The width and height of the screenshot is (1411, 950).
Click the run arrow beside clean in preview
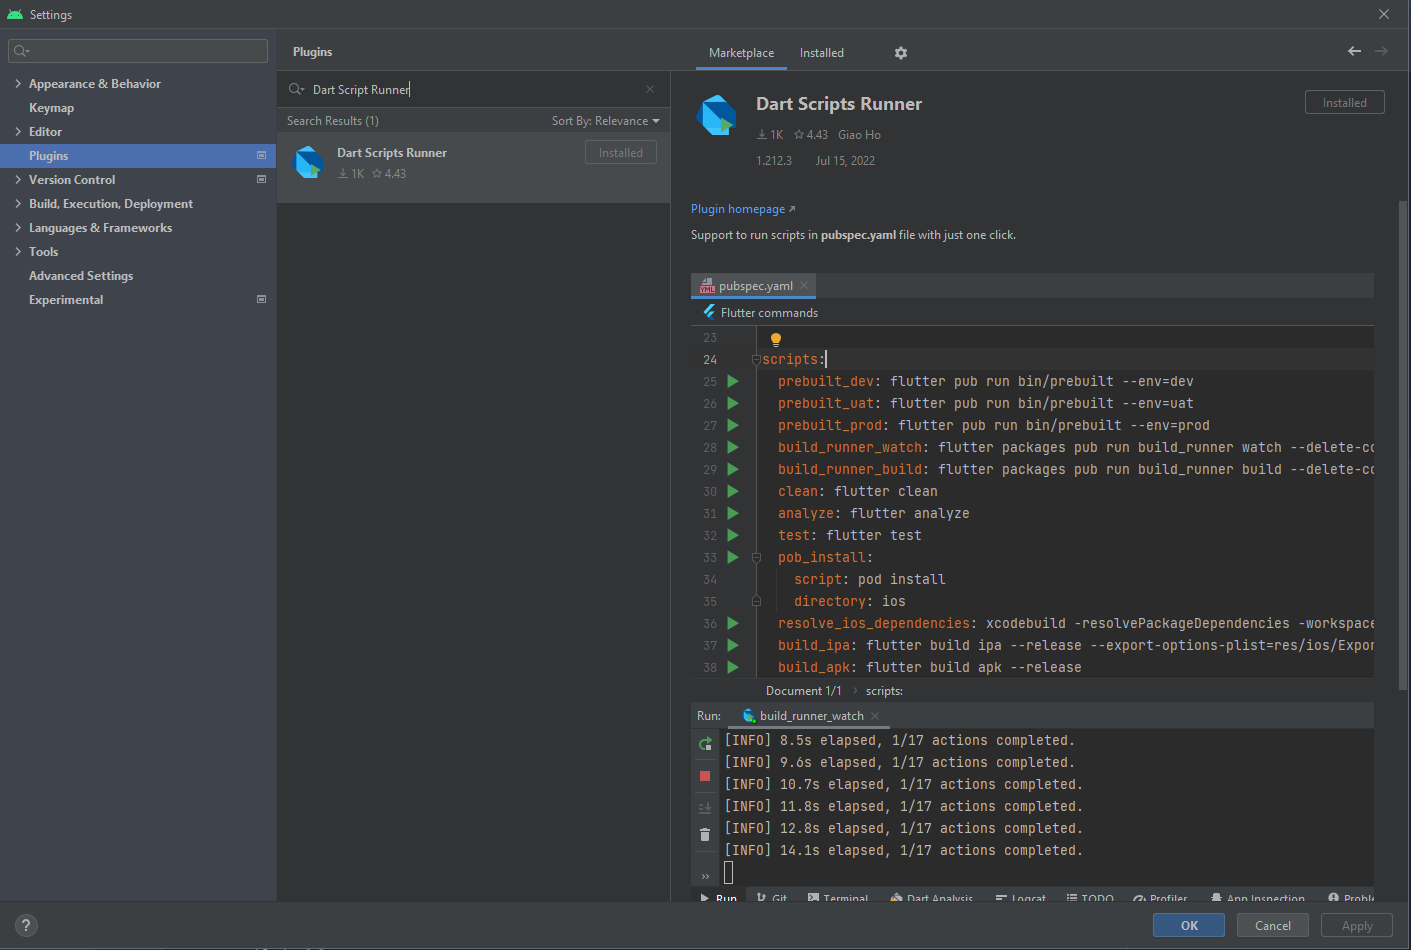pyautogui.click(x=733, y=491)
